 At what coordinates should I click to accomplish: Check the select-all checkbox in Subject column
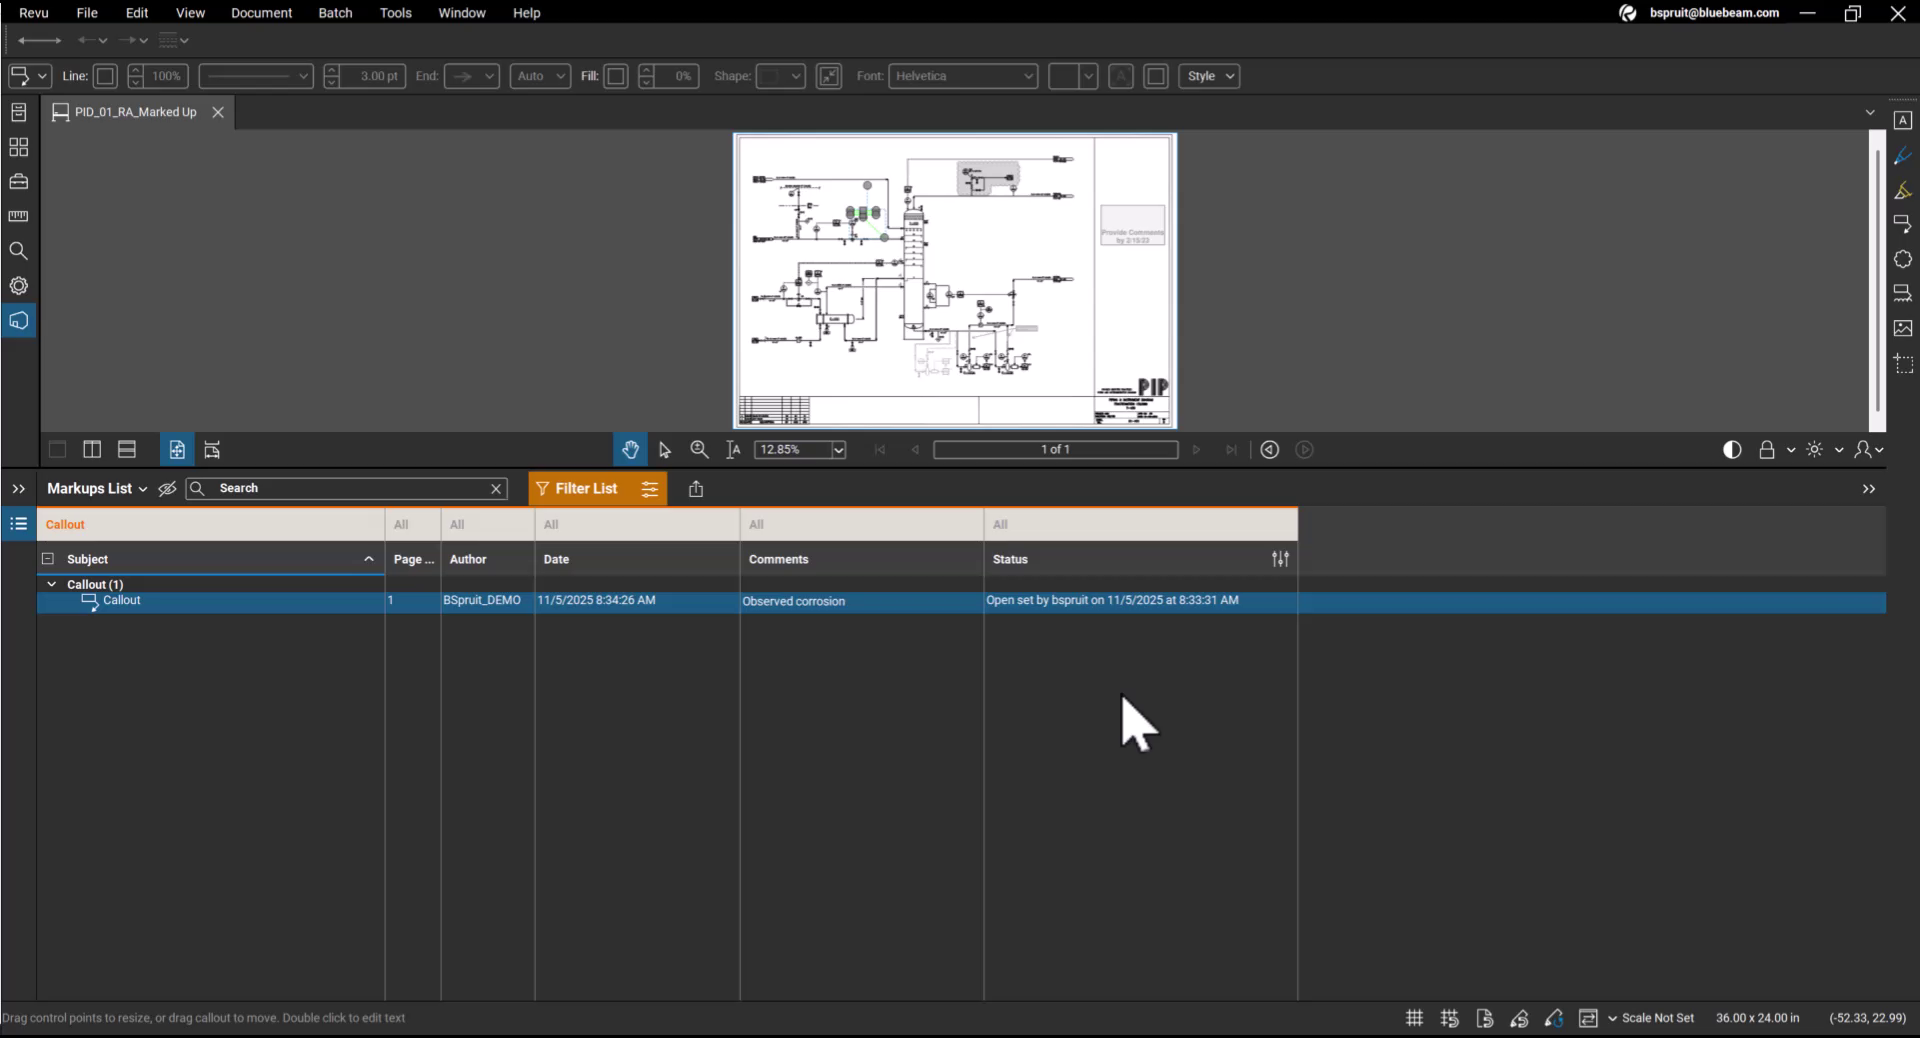click(47, 560)
